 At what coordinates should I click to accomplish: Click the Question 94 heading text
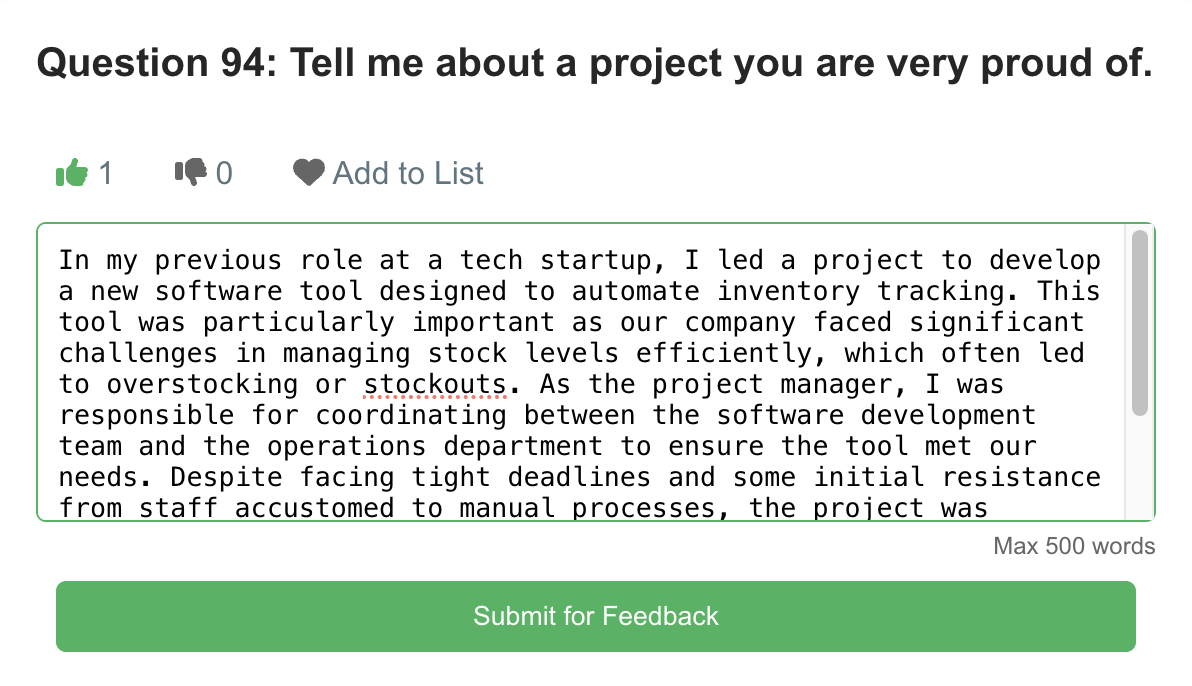pyautogui.click(x=594, y=62)
